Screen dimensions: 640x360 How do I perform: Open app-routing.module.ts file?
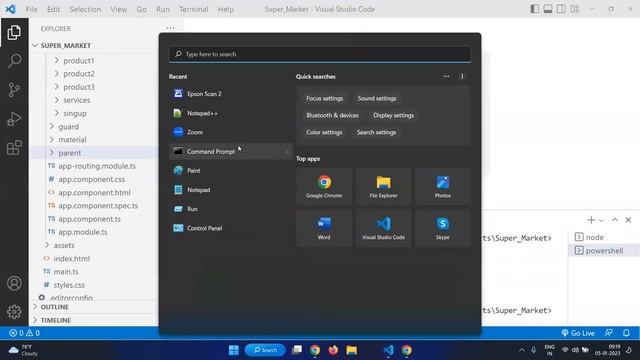[x=97, y=166]
